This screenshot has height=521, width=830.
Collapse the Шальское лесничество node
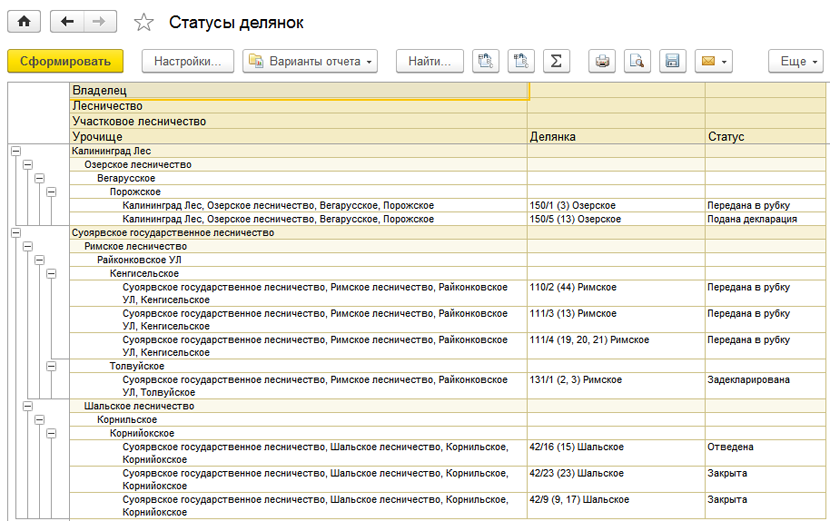(28, 406)
